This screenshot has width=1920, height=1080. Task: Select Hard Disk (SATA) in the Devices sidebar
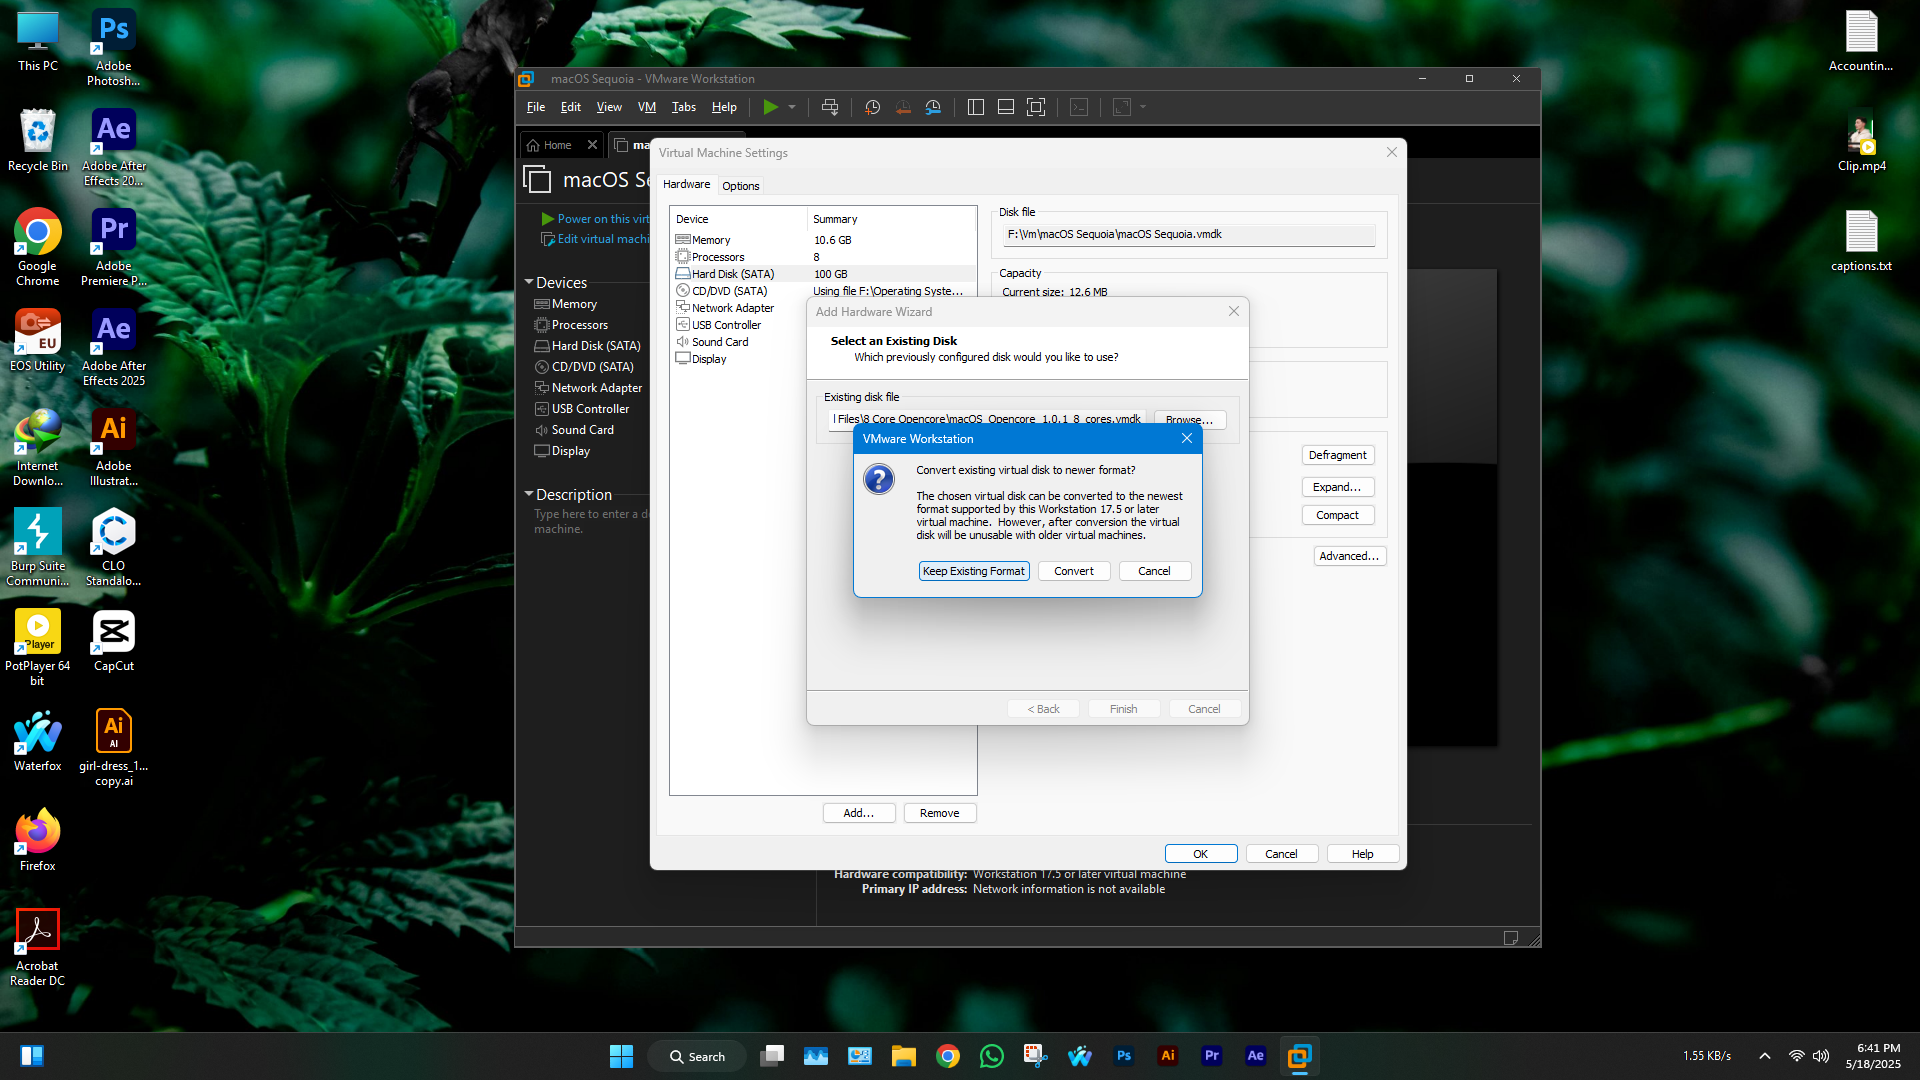click(595, 346)
